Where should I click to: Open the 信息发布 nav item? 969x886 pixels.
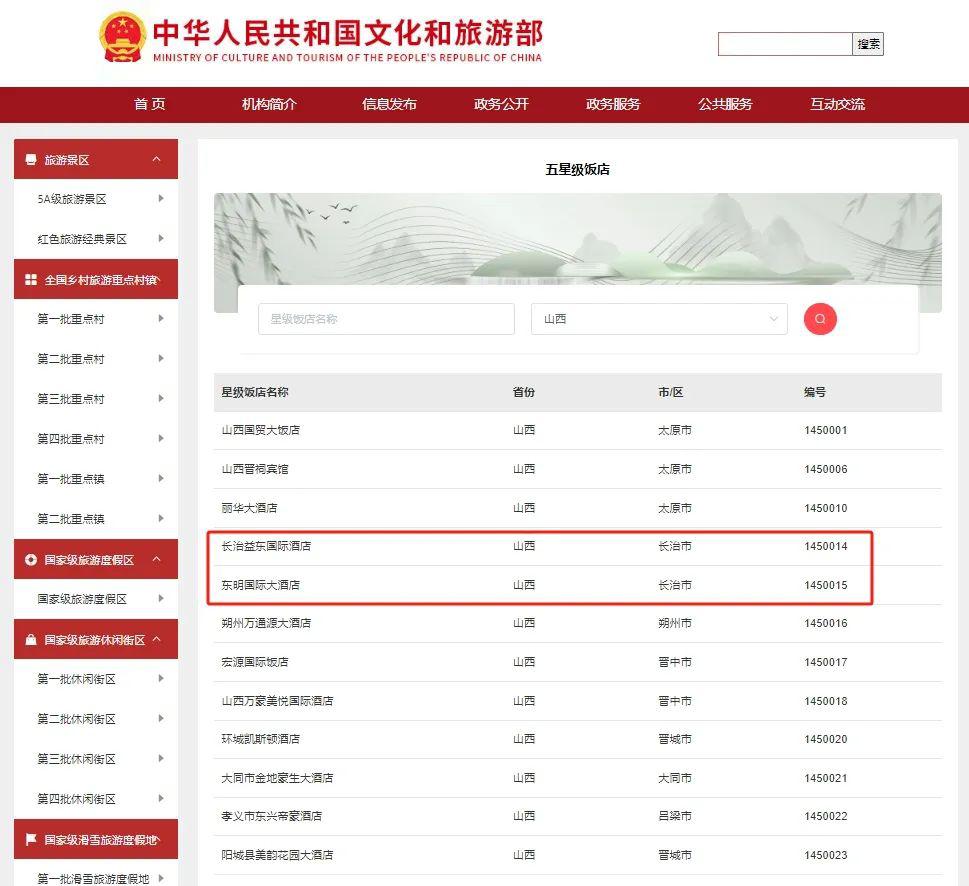point(389,104)
